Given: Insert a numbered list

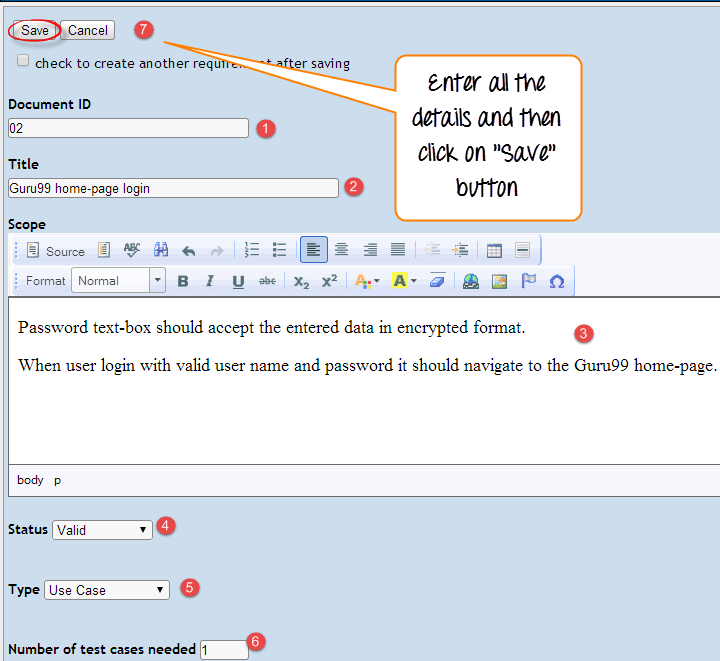Looking at the screenshot, I should pyautogui.click(x=252, y=251).
